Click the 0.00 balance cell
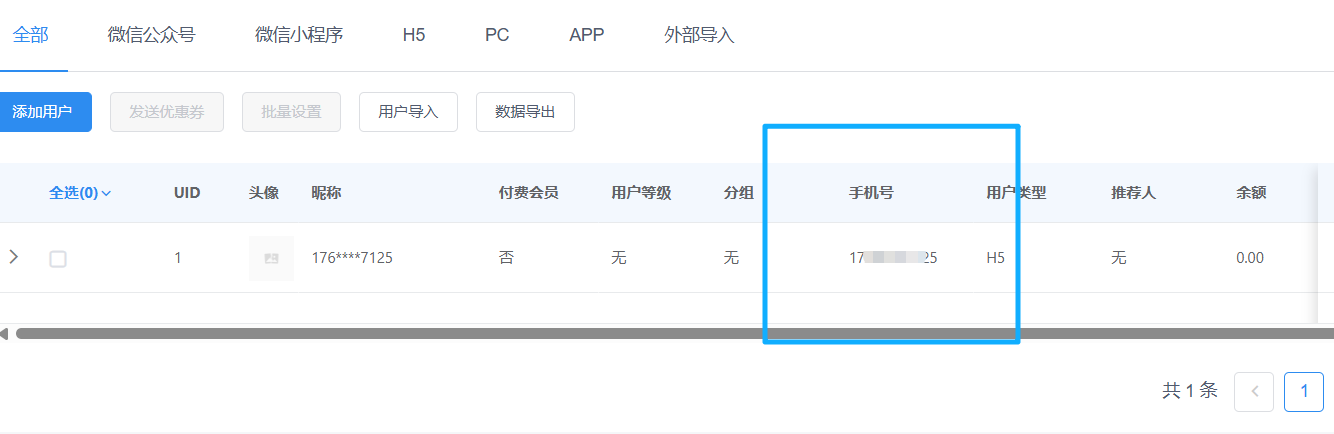 pos(1250,258)
